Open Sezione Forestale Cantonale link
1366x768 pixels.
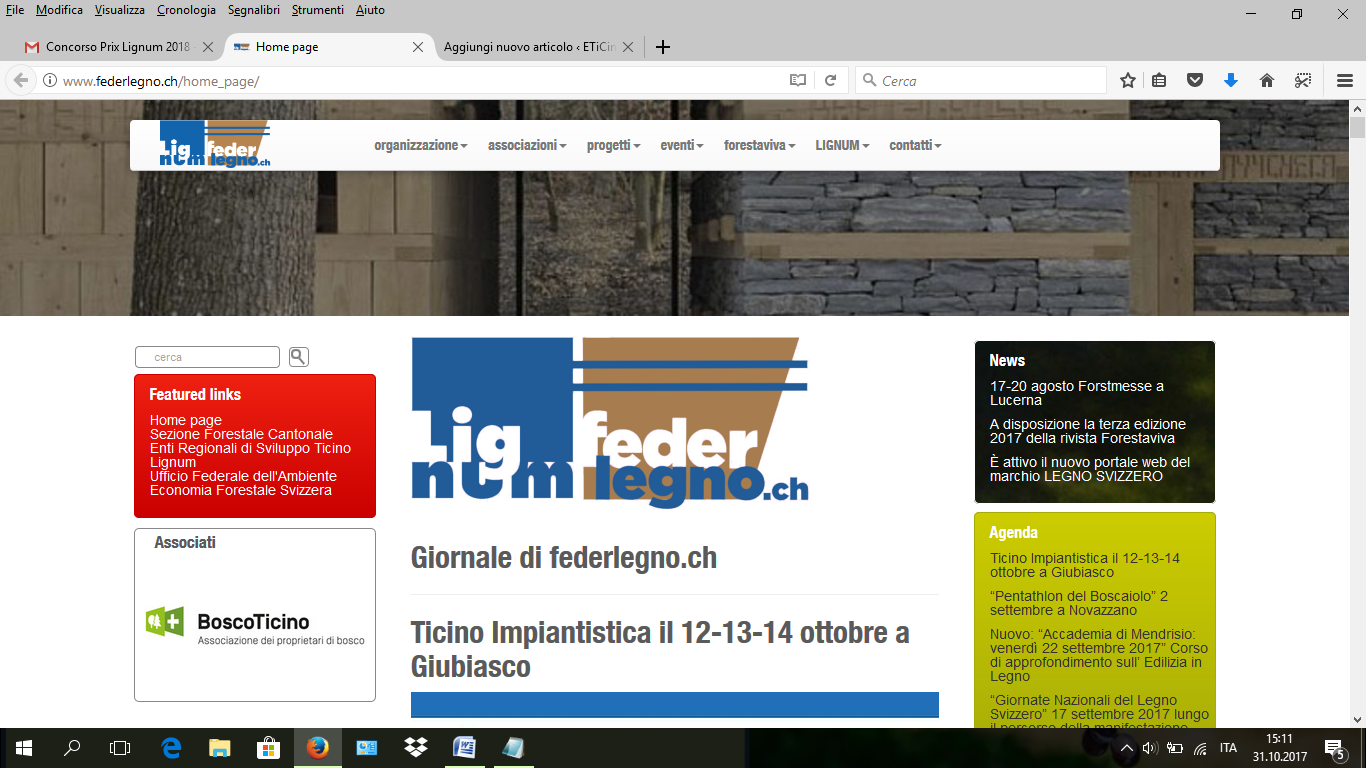(x=241, y=434)
